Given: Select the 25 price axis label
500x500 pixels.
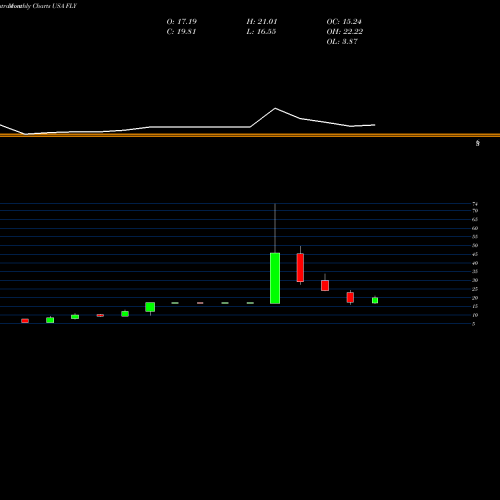Looking at the screenshot, I should [475, 289].
